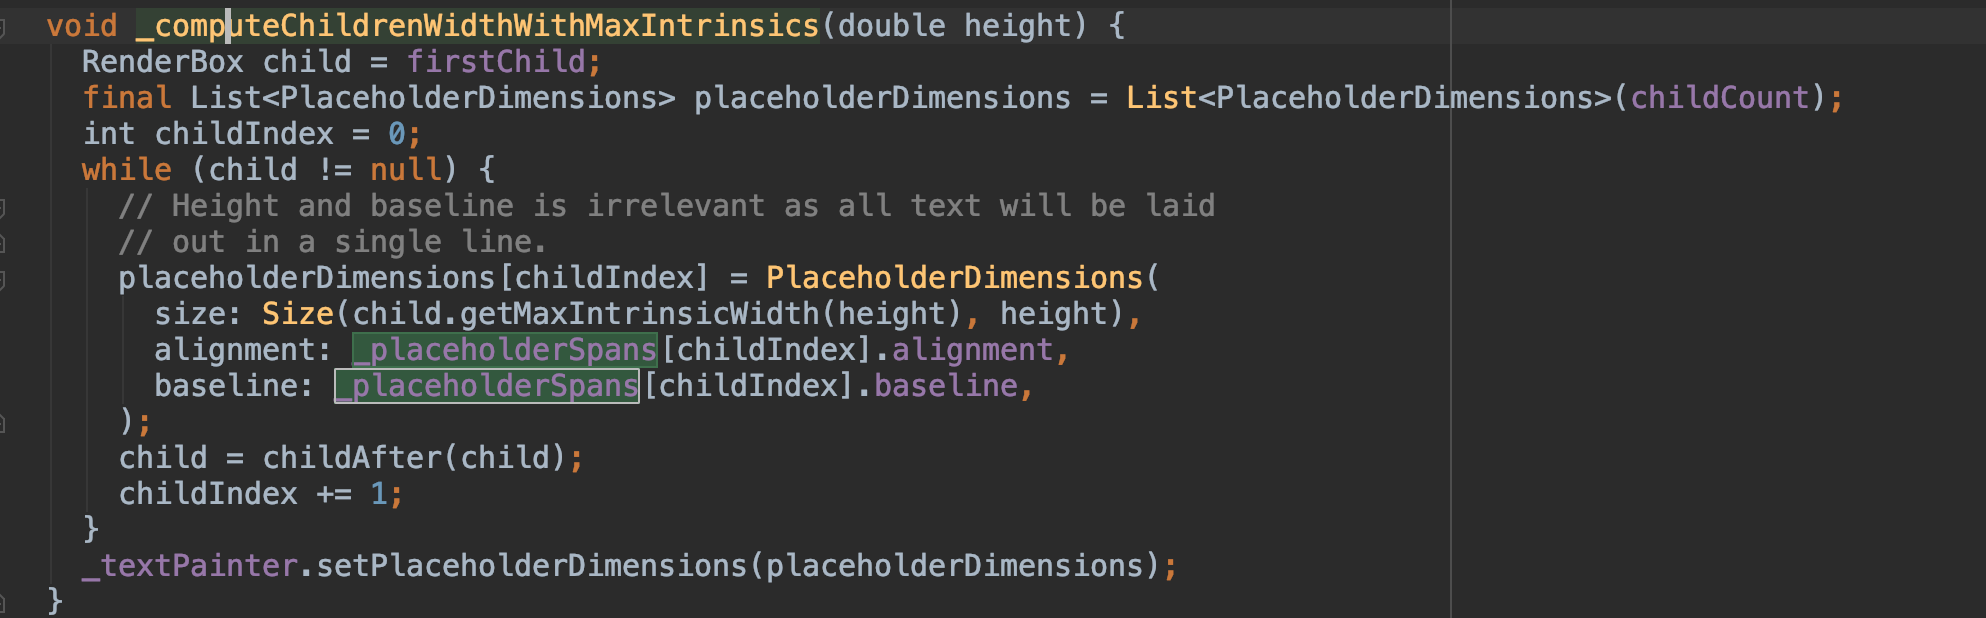Screen dimensions: 1986x618
Task: Click the _computeChildrenWidthWithMaxIntrinsics method name
Action: [477, 26]
